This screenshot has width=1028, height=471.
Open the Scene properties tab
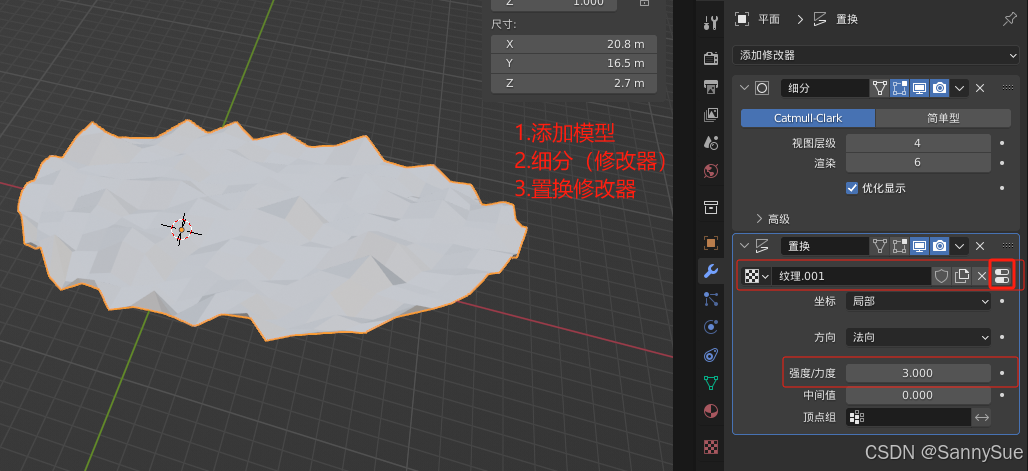pos(711,142)
